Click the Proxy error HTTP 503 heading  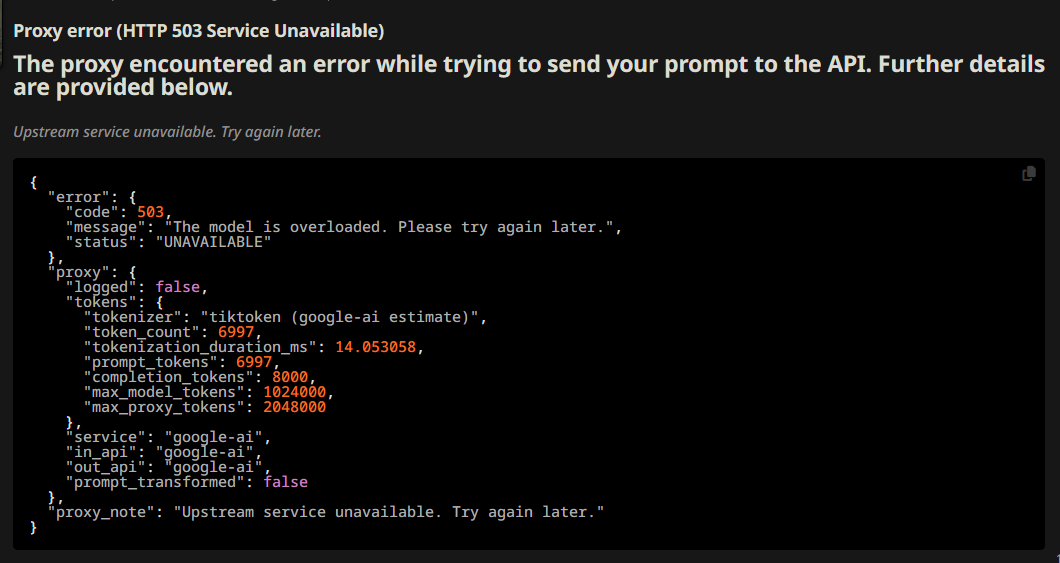(199, 31)
